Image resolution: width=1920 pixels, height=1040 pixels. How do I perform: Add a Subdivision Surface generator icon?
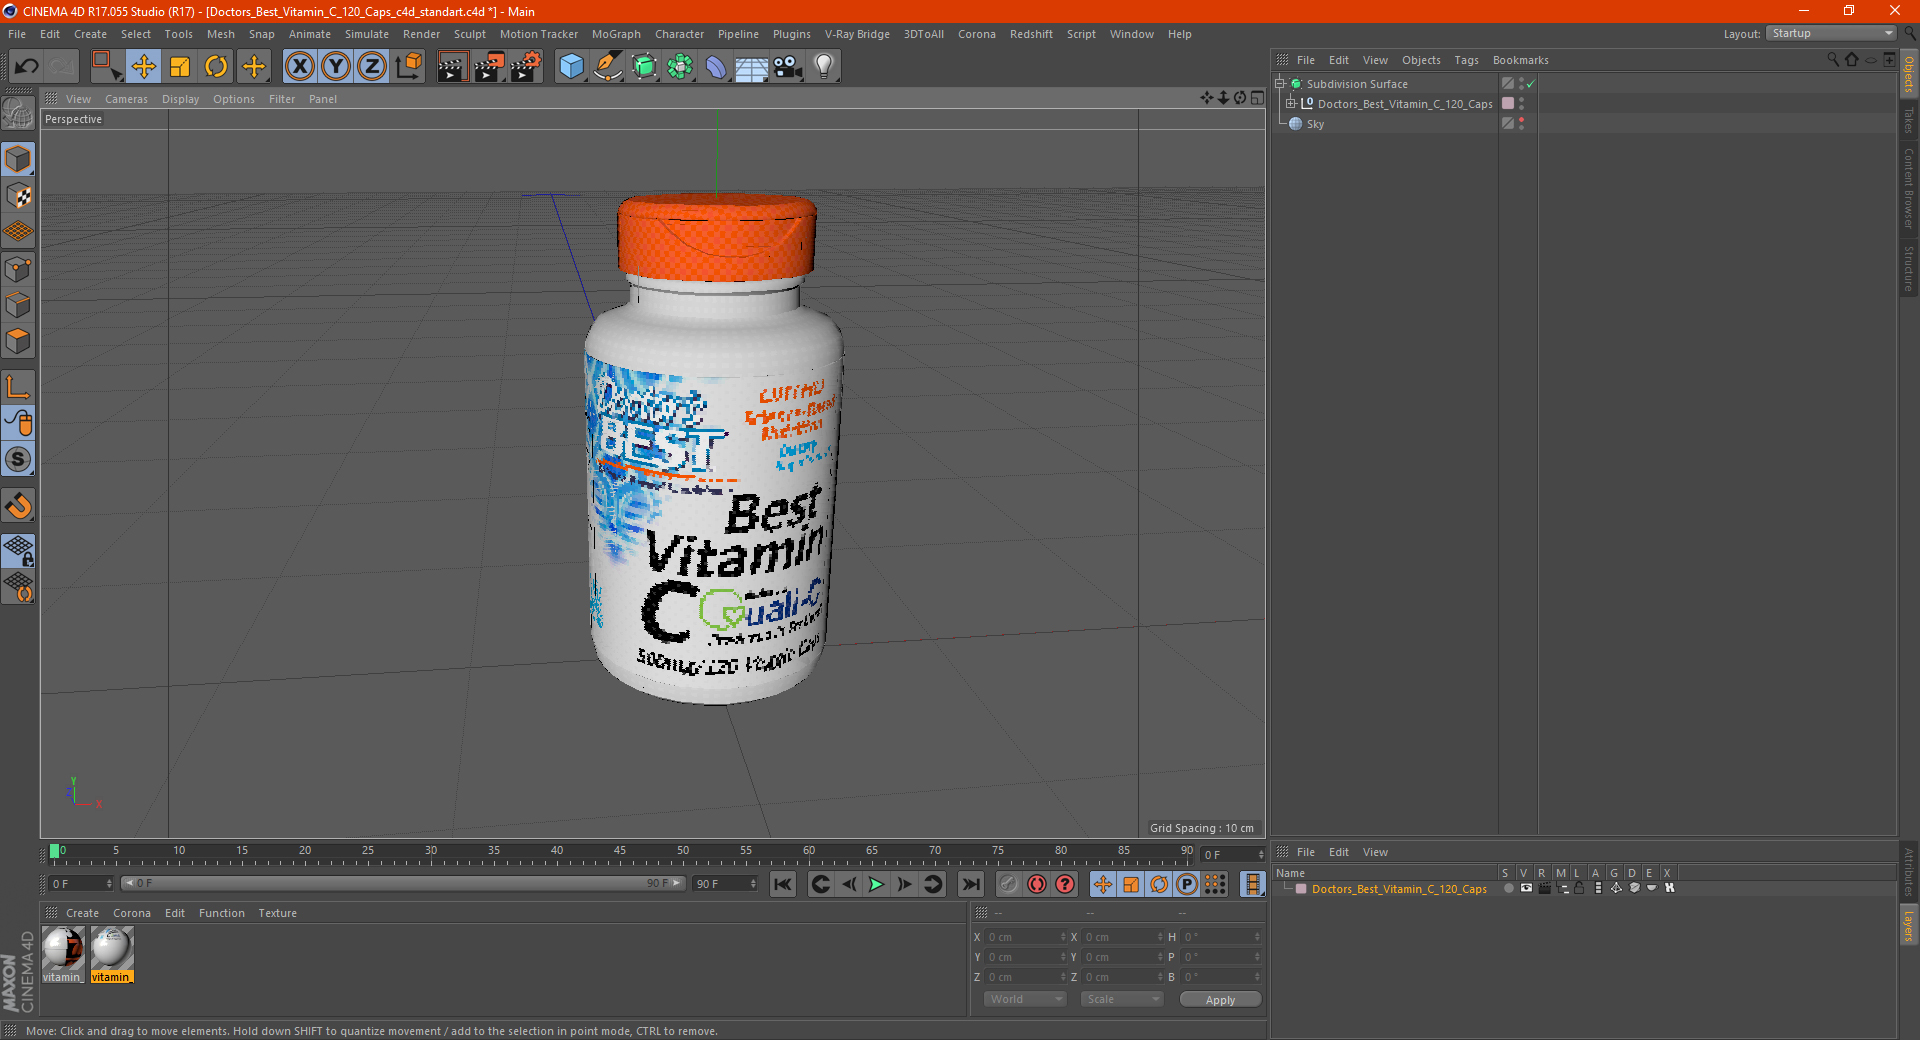pos(644,67)
